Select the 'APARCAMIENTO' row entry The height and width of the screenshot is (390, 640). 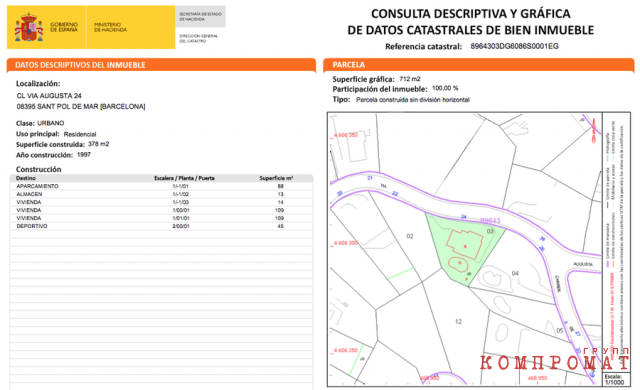pos(37,186)
